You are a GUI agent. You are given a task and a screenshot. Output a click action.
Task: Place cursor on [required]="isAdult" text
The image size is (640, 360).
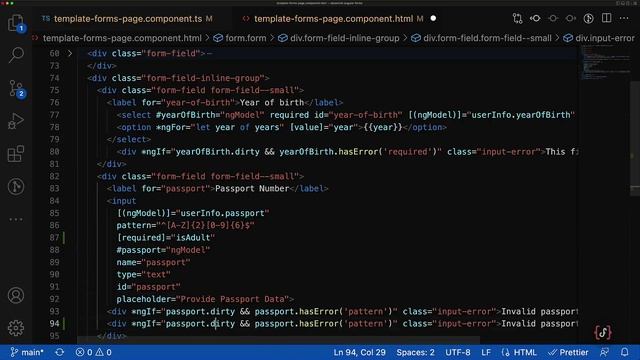point(166,238)
